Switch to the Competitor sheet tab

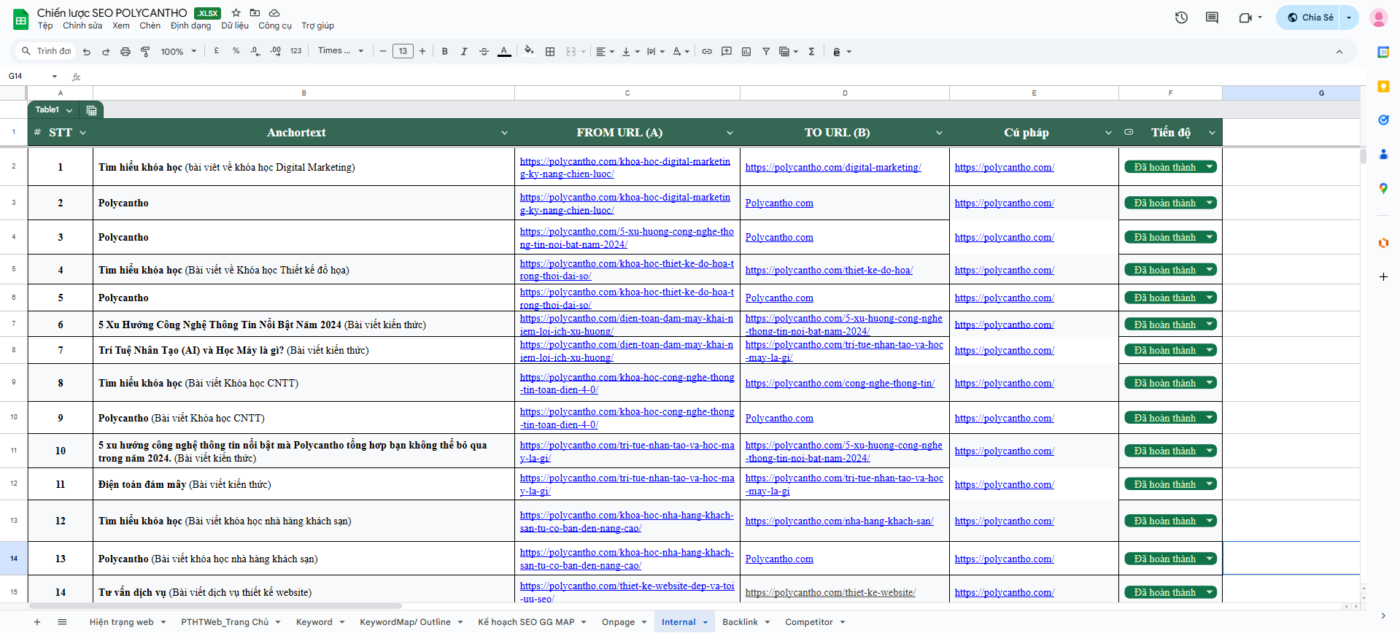tap(814, 622)
